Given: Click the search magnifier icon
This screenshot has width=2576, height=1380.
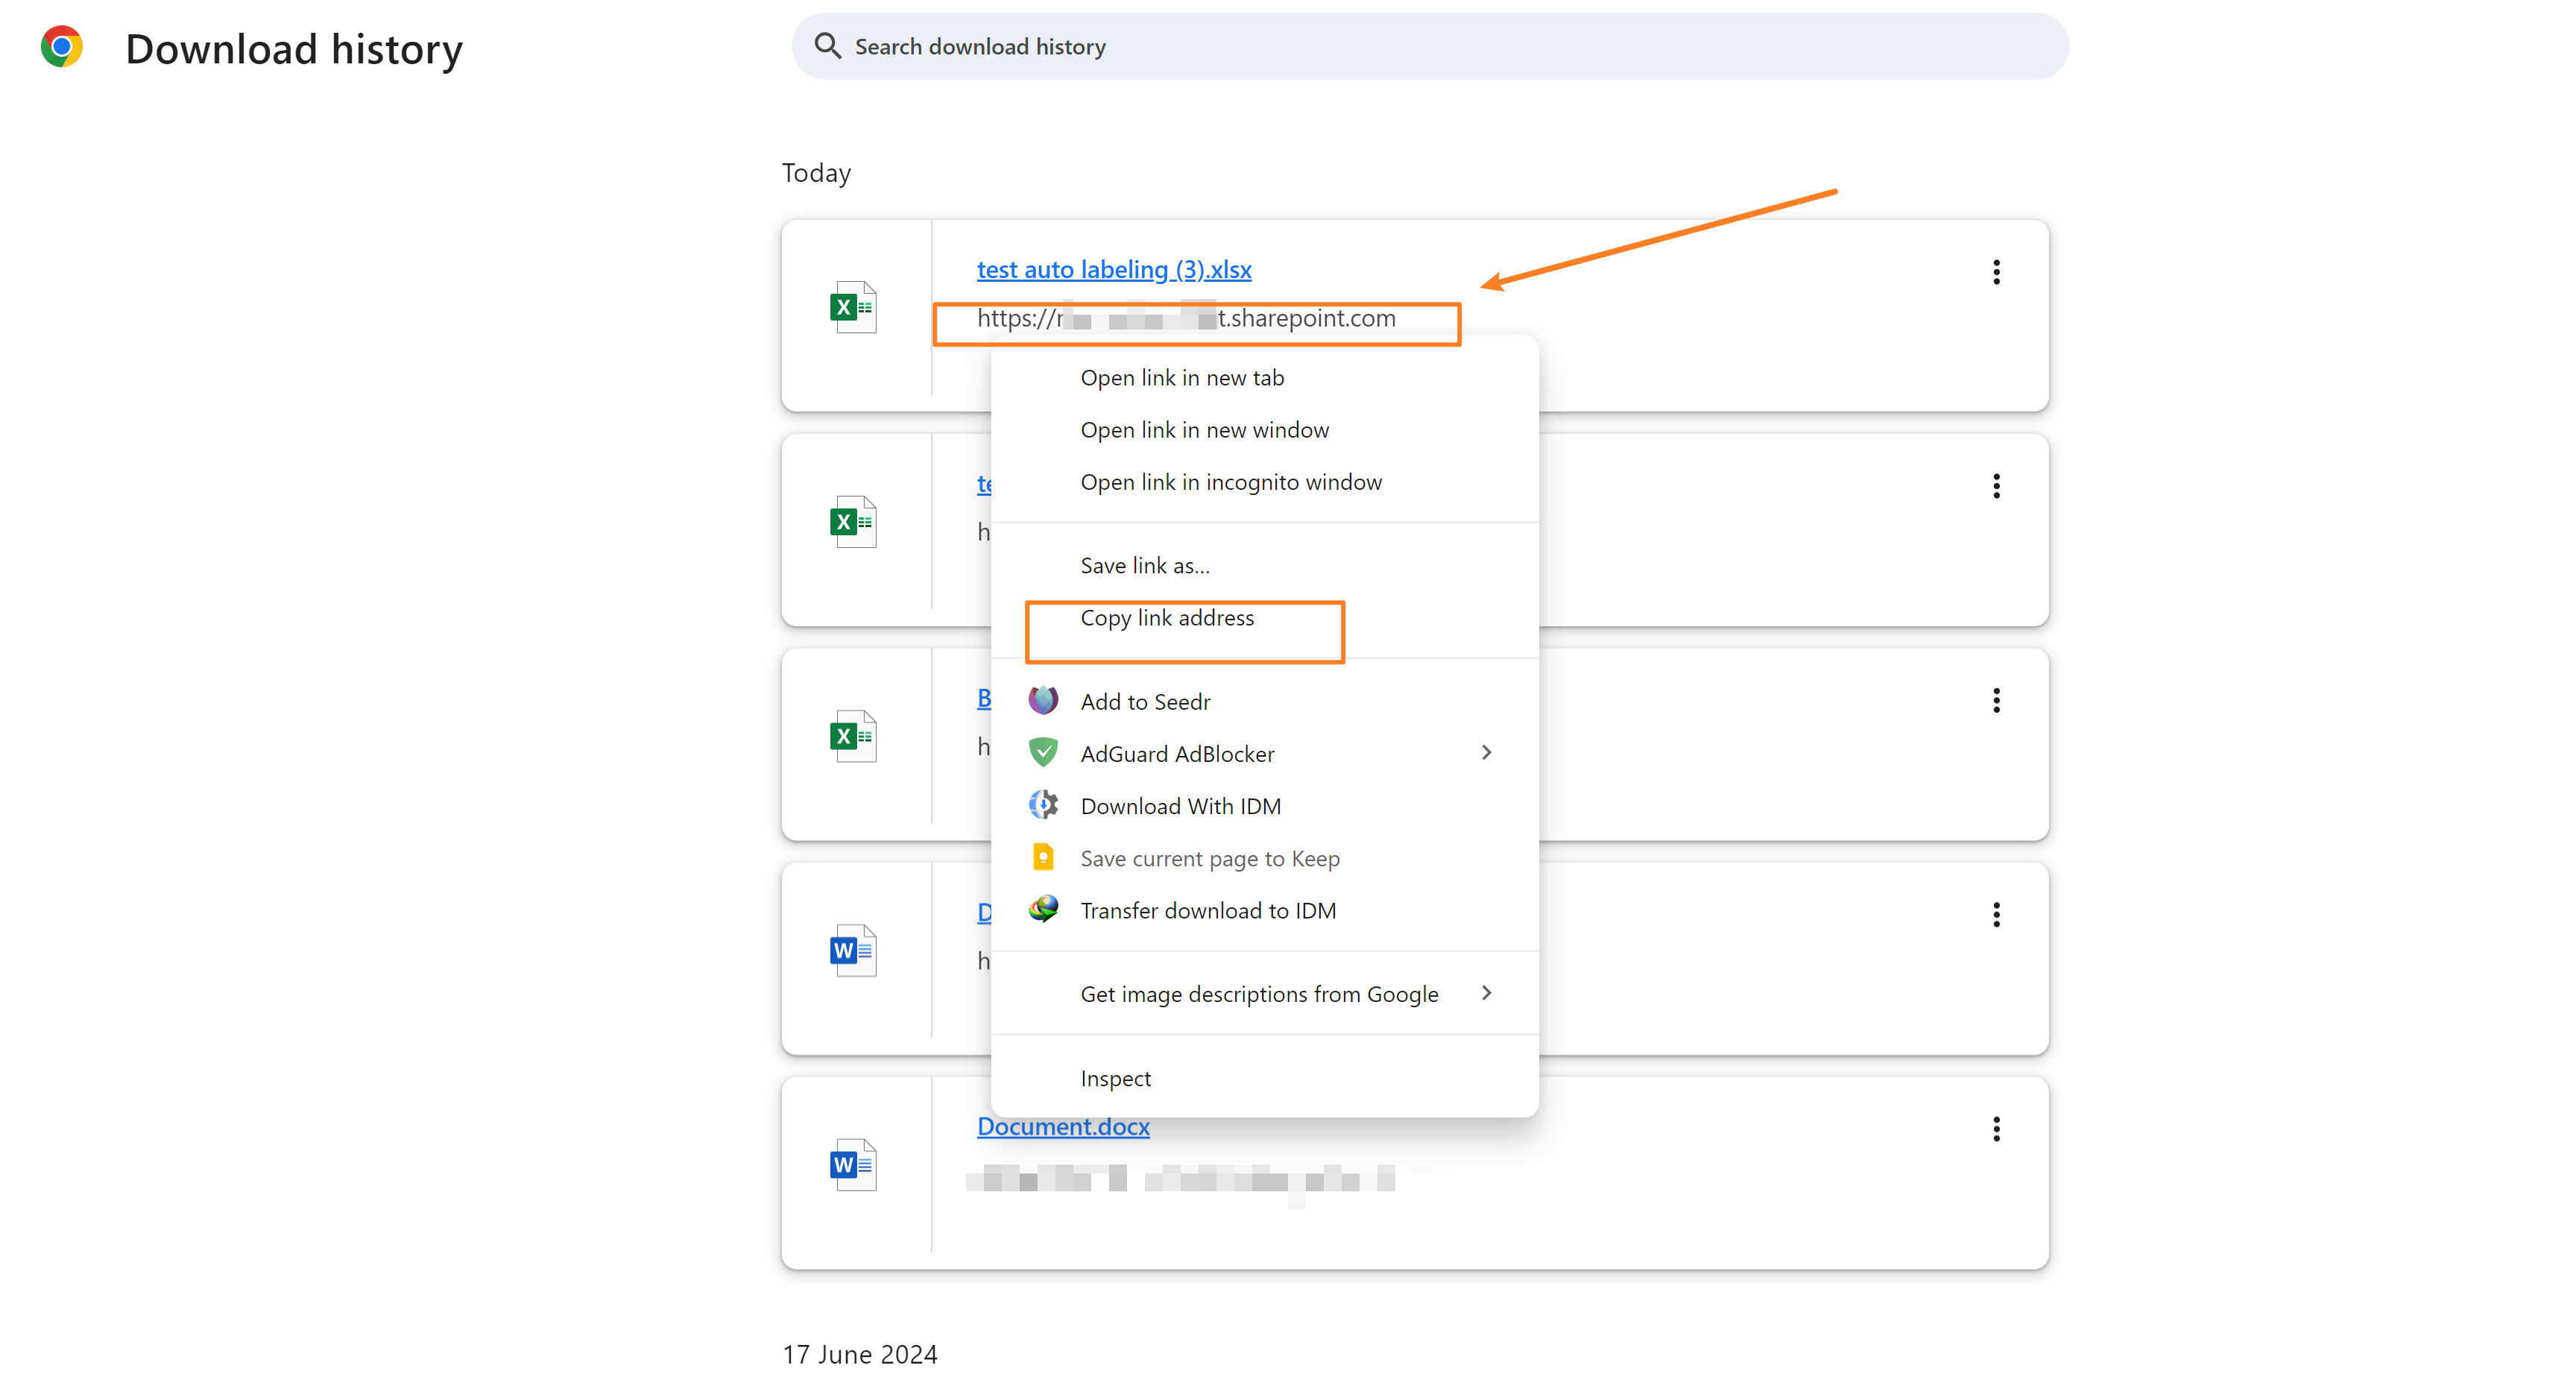Looking at the screenshot, I should tap(827, 46).
